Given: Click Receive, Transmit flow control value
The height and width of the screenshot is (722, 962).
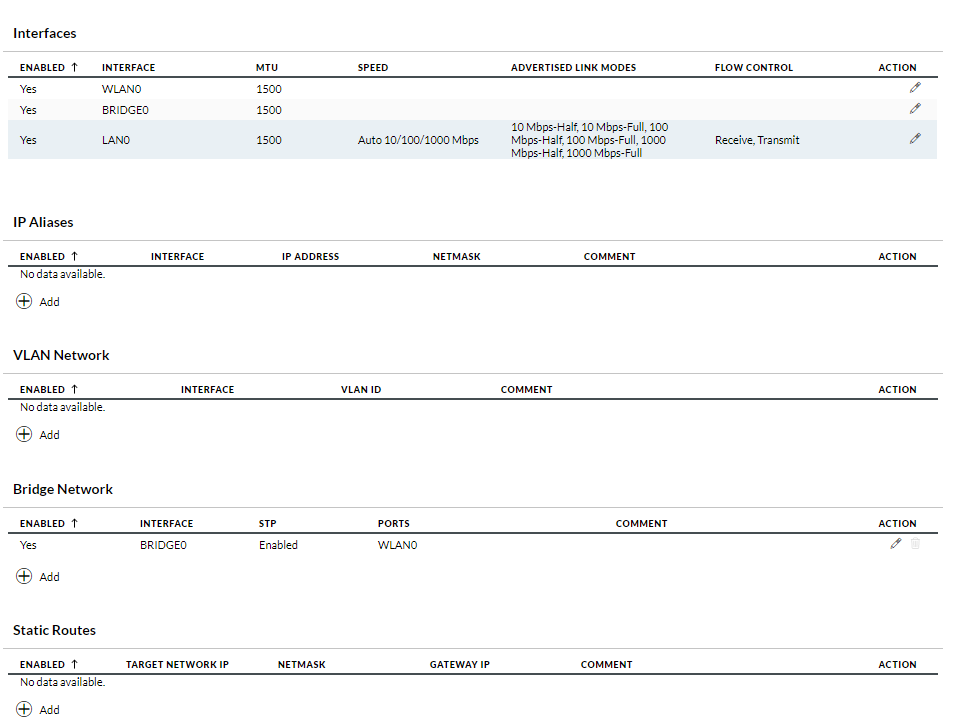Looking at the screenshot, I should (757, 140).
